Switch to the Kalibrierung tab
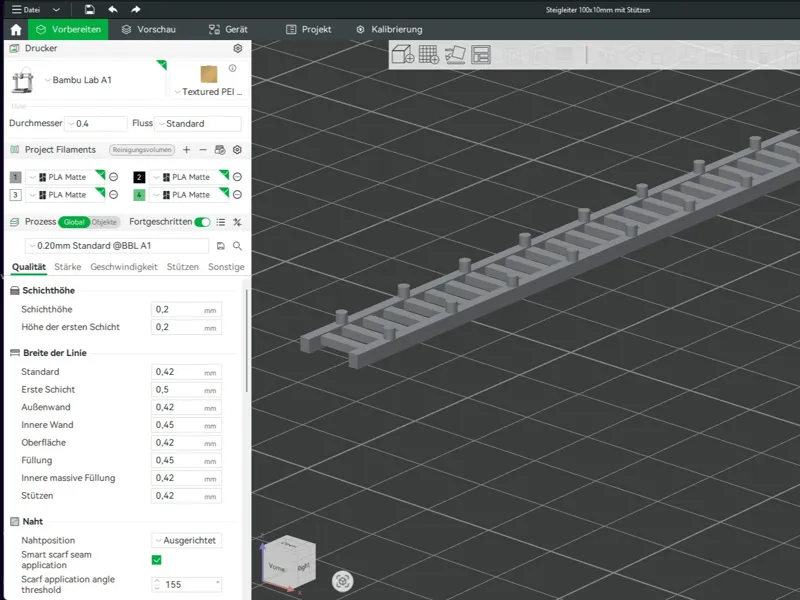The width and height of the screenshot is (800, 600). click(x=389, y=30)
